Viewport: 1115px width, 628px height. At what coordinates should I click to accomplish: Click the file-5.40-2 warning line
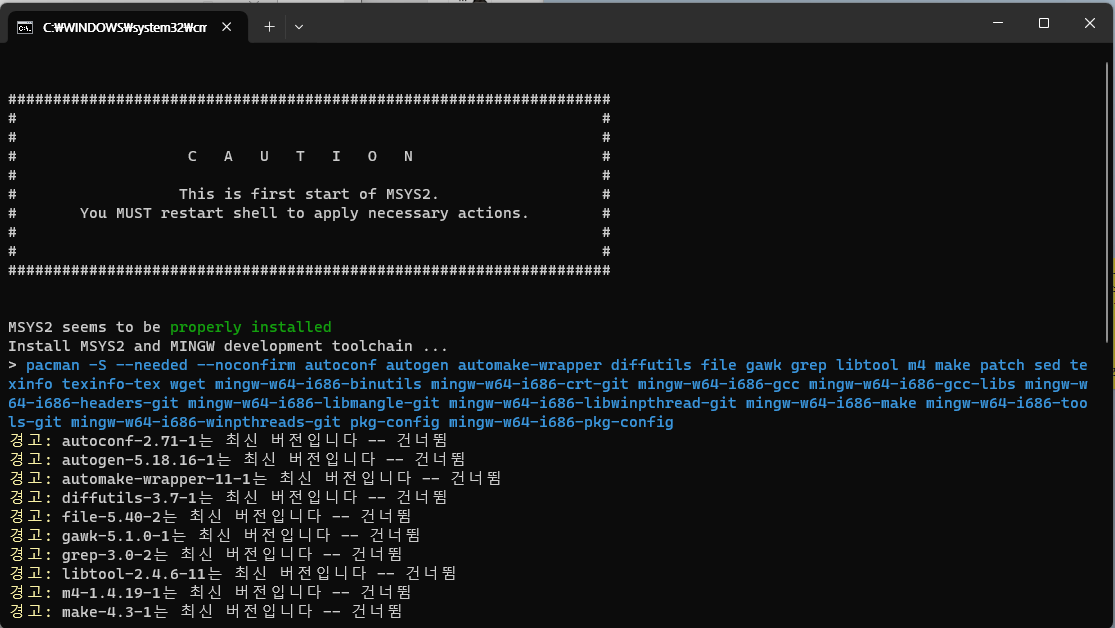(x=210, y=516)
